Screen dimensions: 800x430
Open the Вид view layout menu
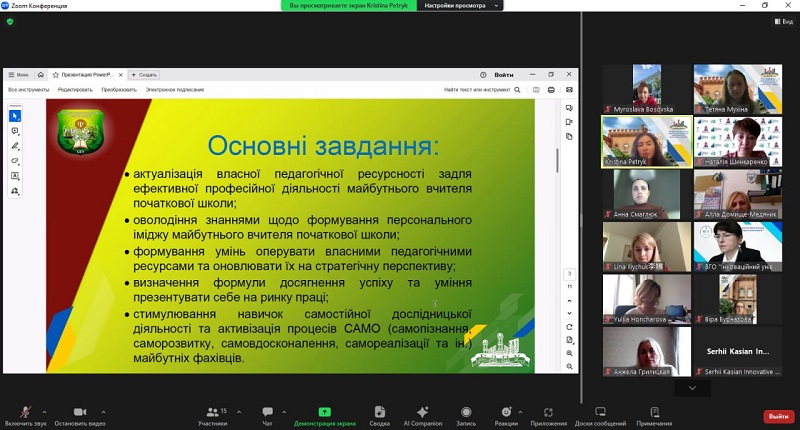point(781,21)
